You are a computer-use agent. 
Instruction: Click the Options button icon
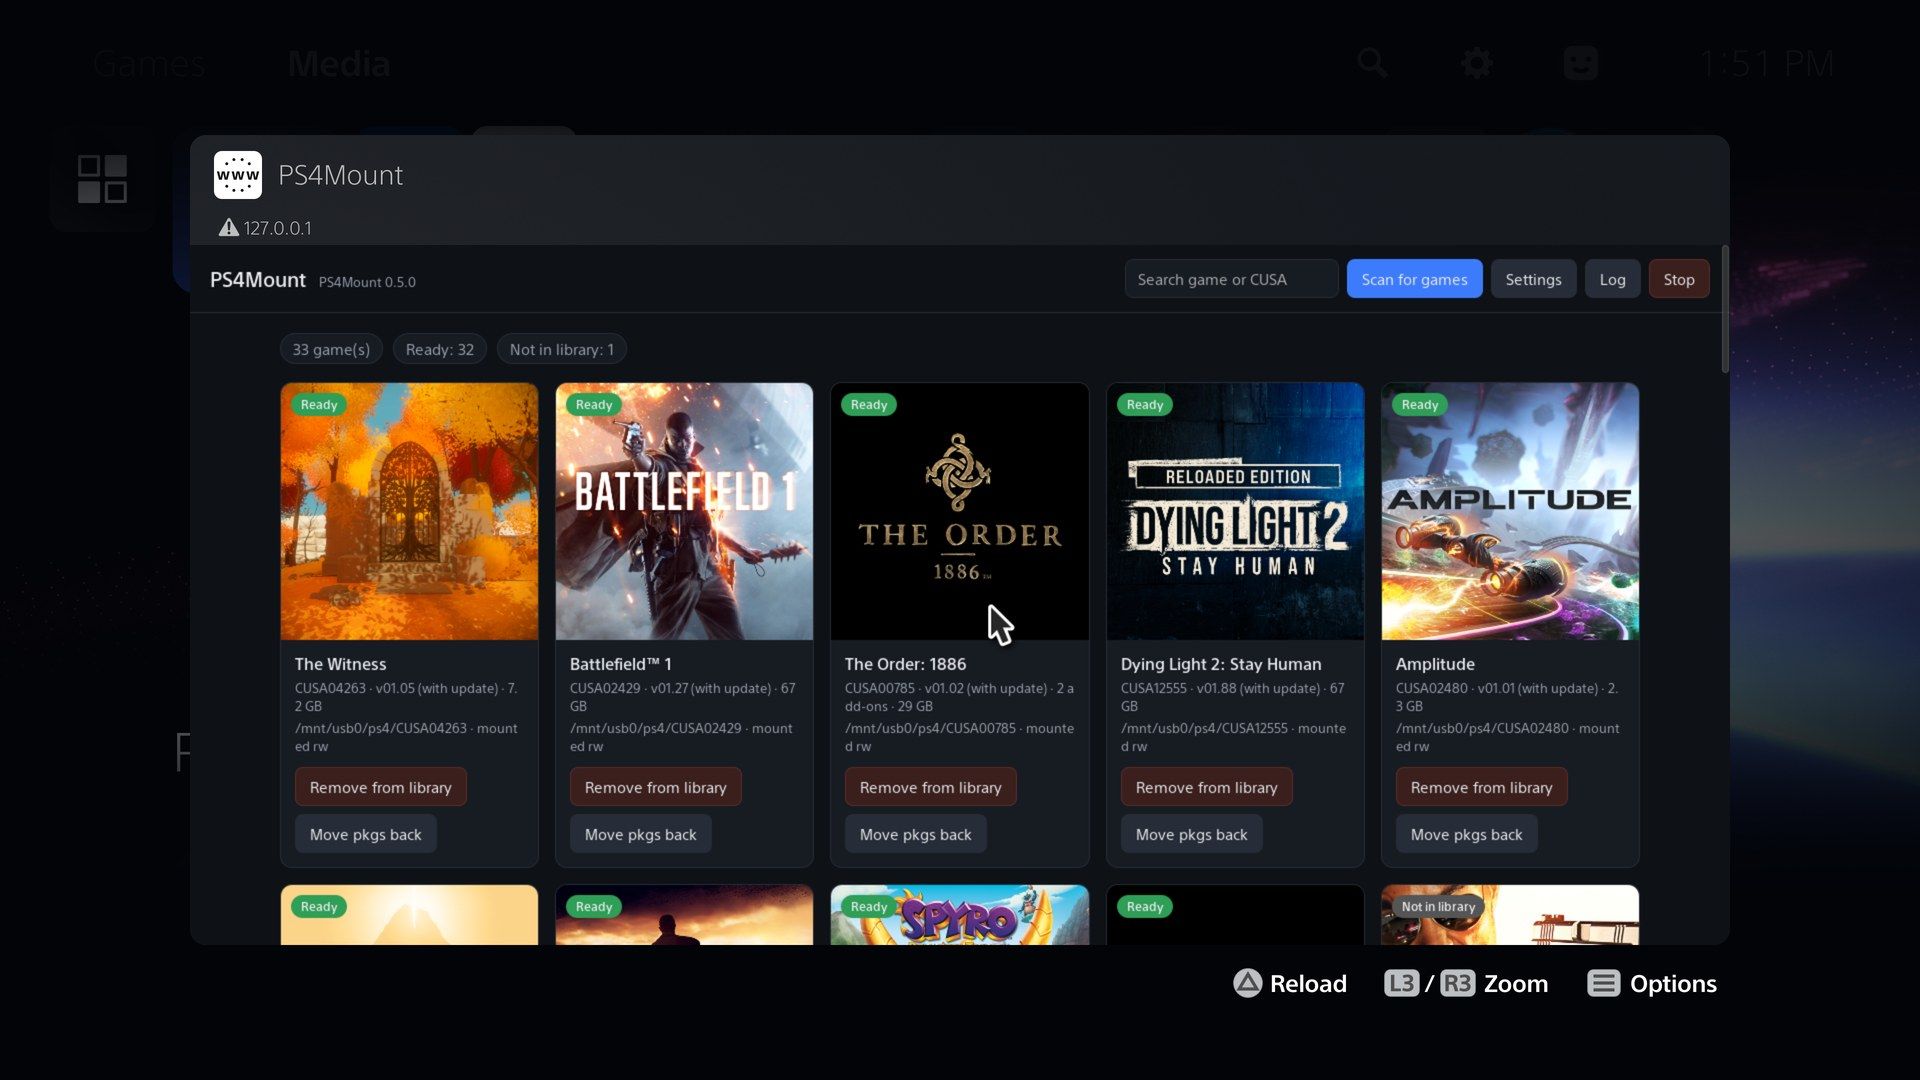pos(1603,983)
